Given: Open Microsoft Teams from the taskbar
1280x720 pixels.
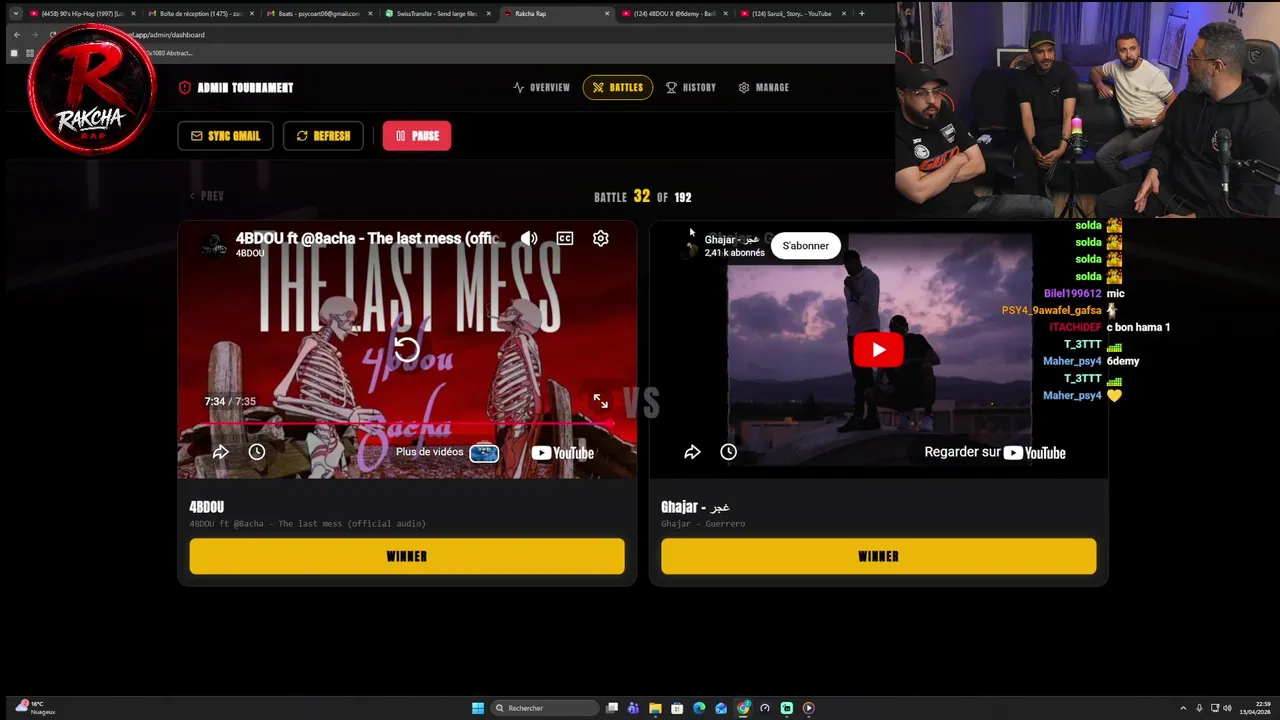Looking at the screenshot, I should (633, 708).
